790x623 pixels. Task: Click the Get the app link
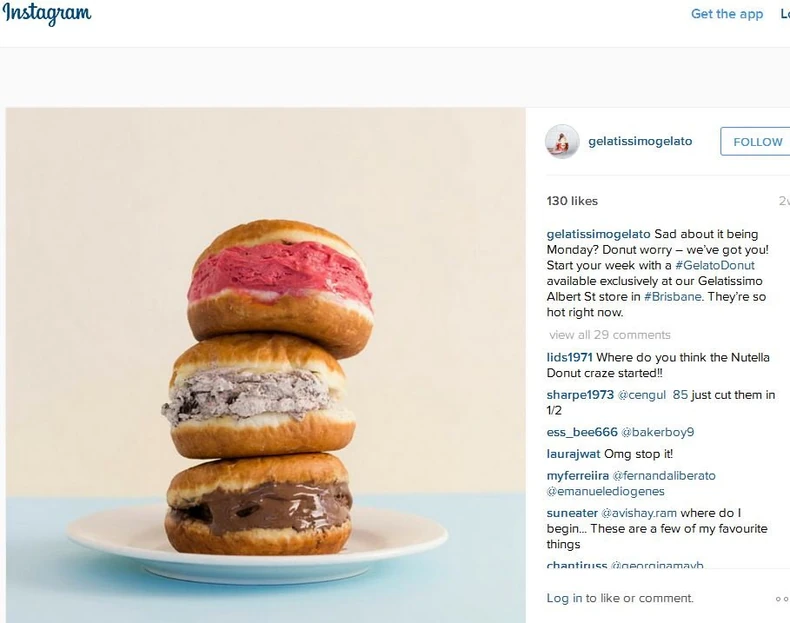(727, 14)
